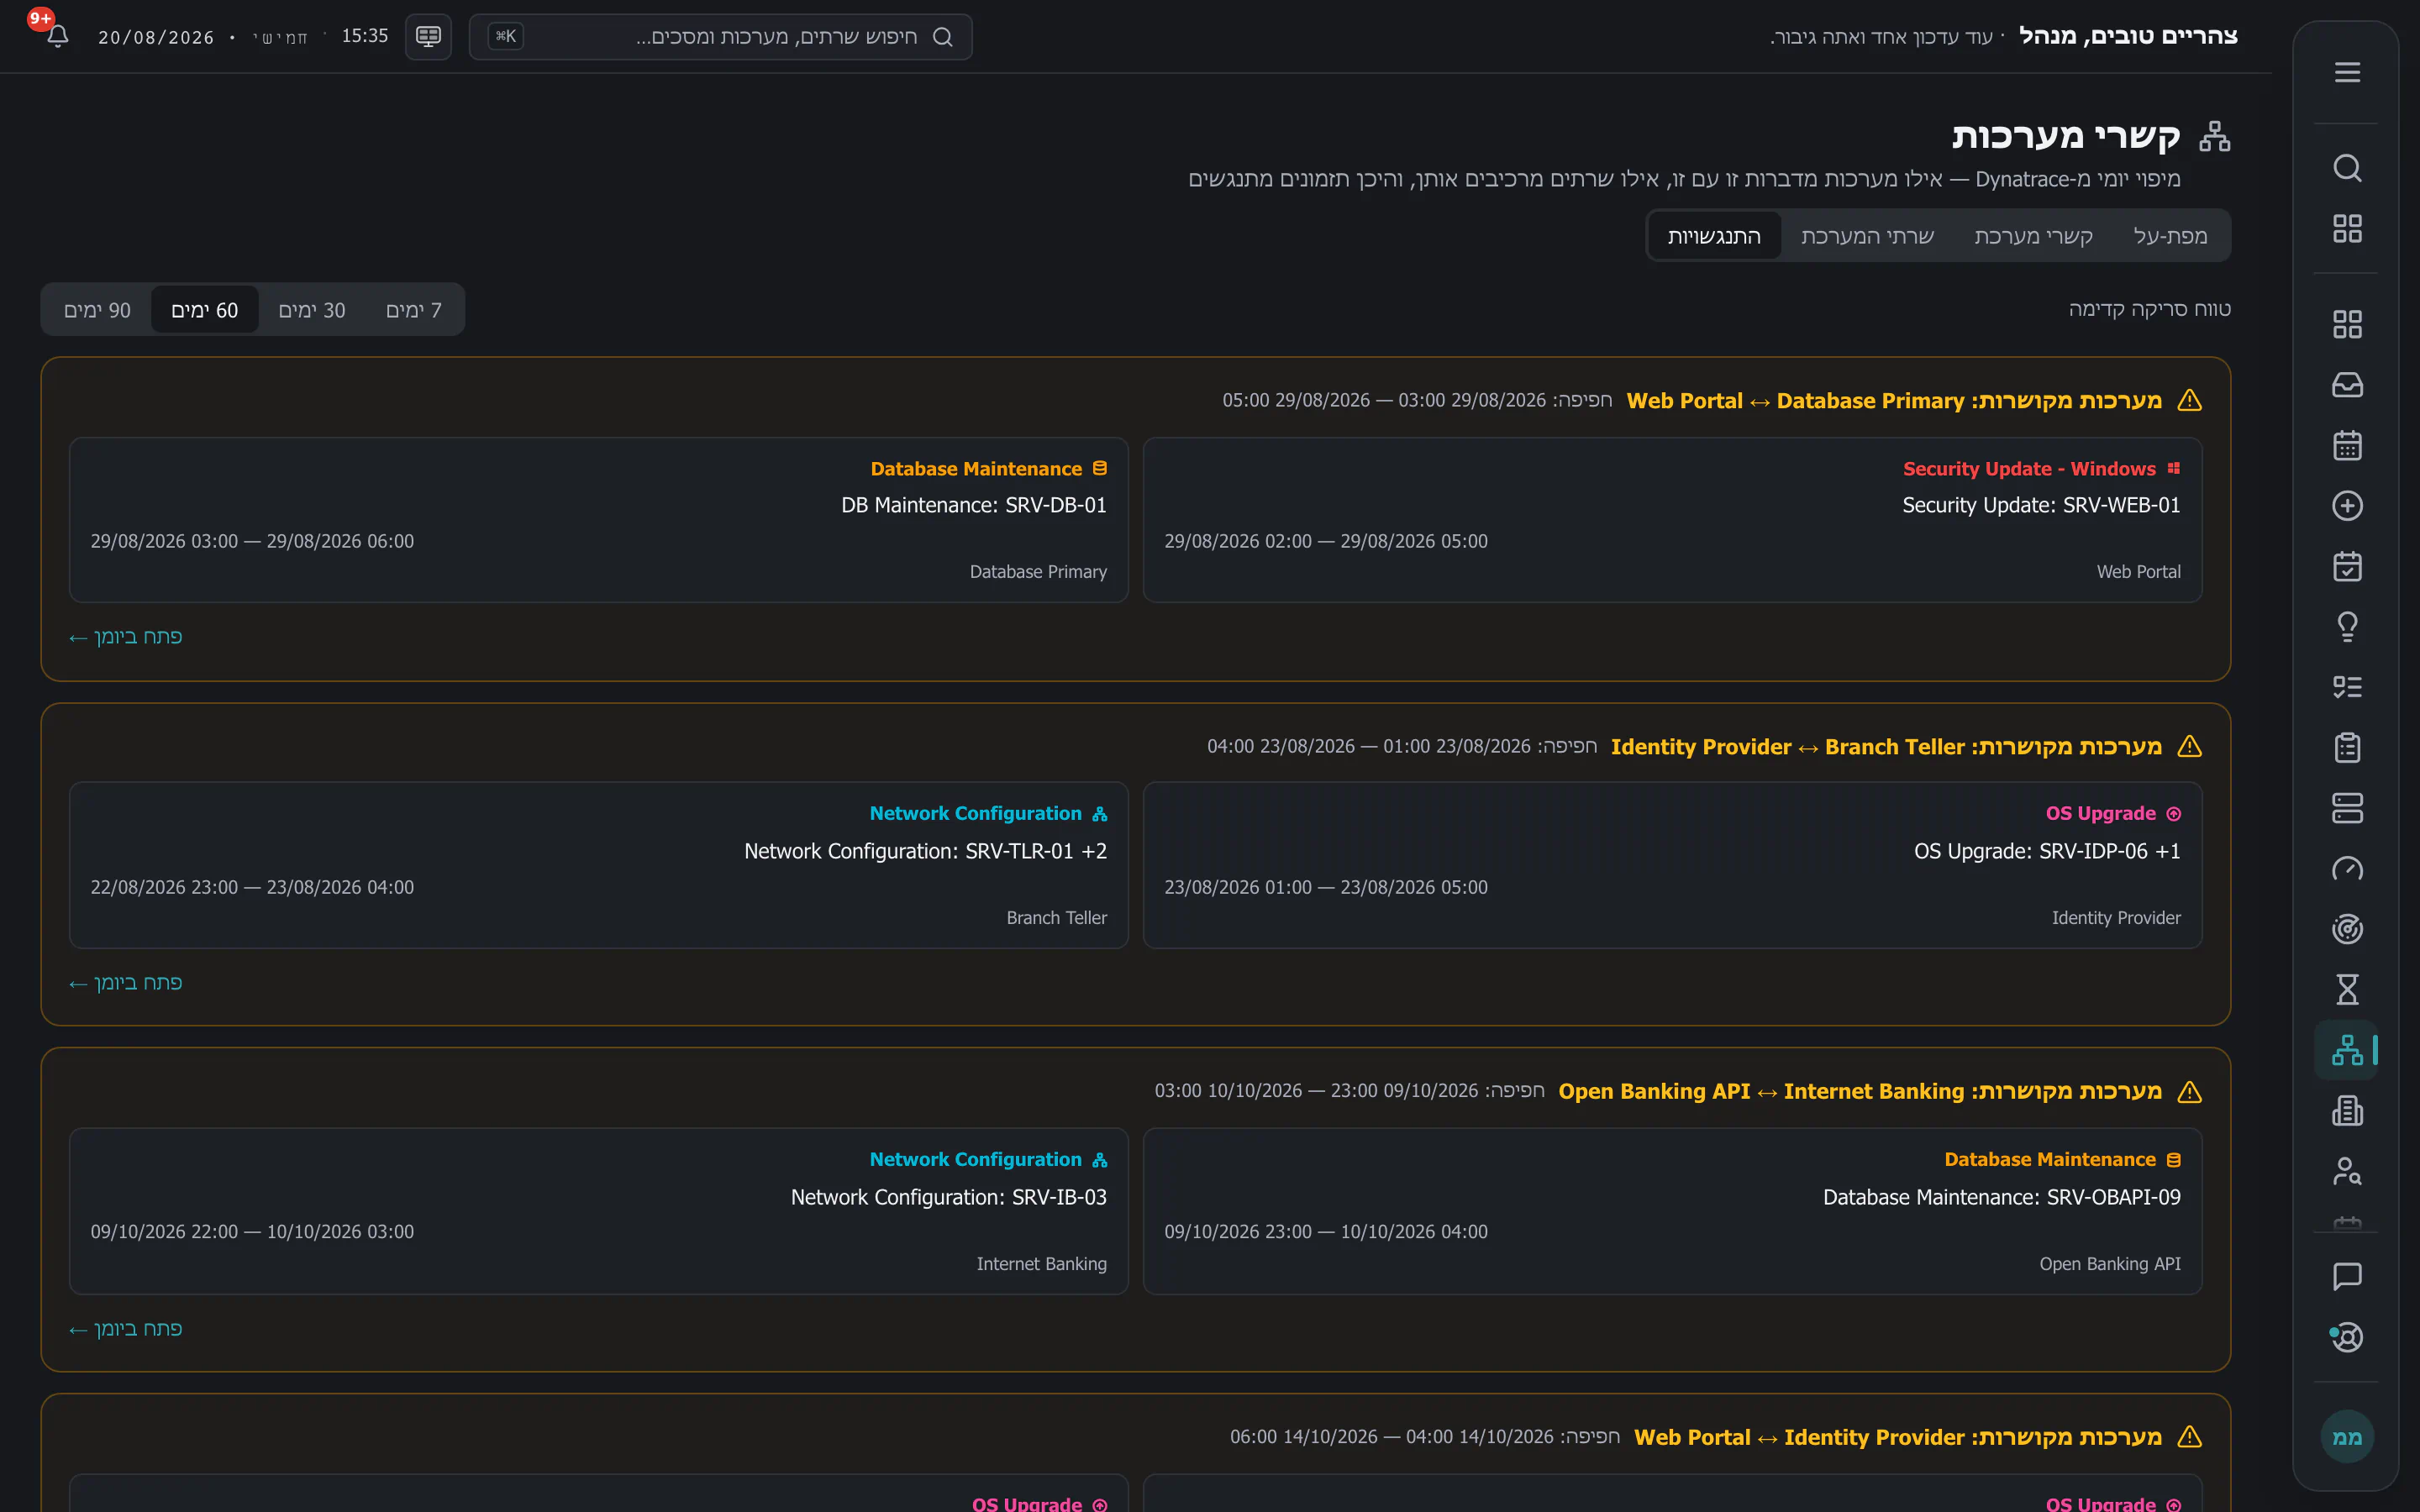Open the building icon in the sidebar
Screen dimensions: 2420x1512
2347,1111
